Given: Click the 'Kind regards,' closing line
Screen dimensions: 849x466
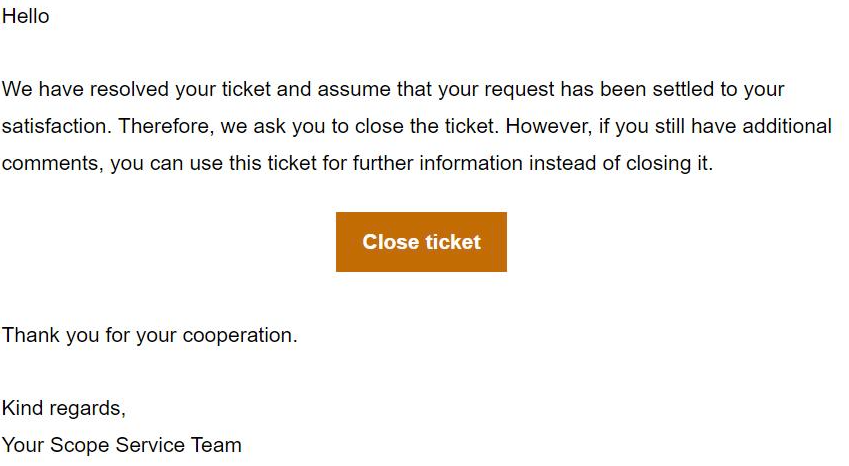Looking at the screenshot, I should pos(64,408).
